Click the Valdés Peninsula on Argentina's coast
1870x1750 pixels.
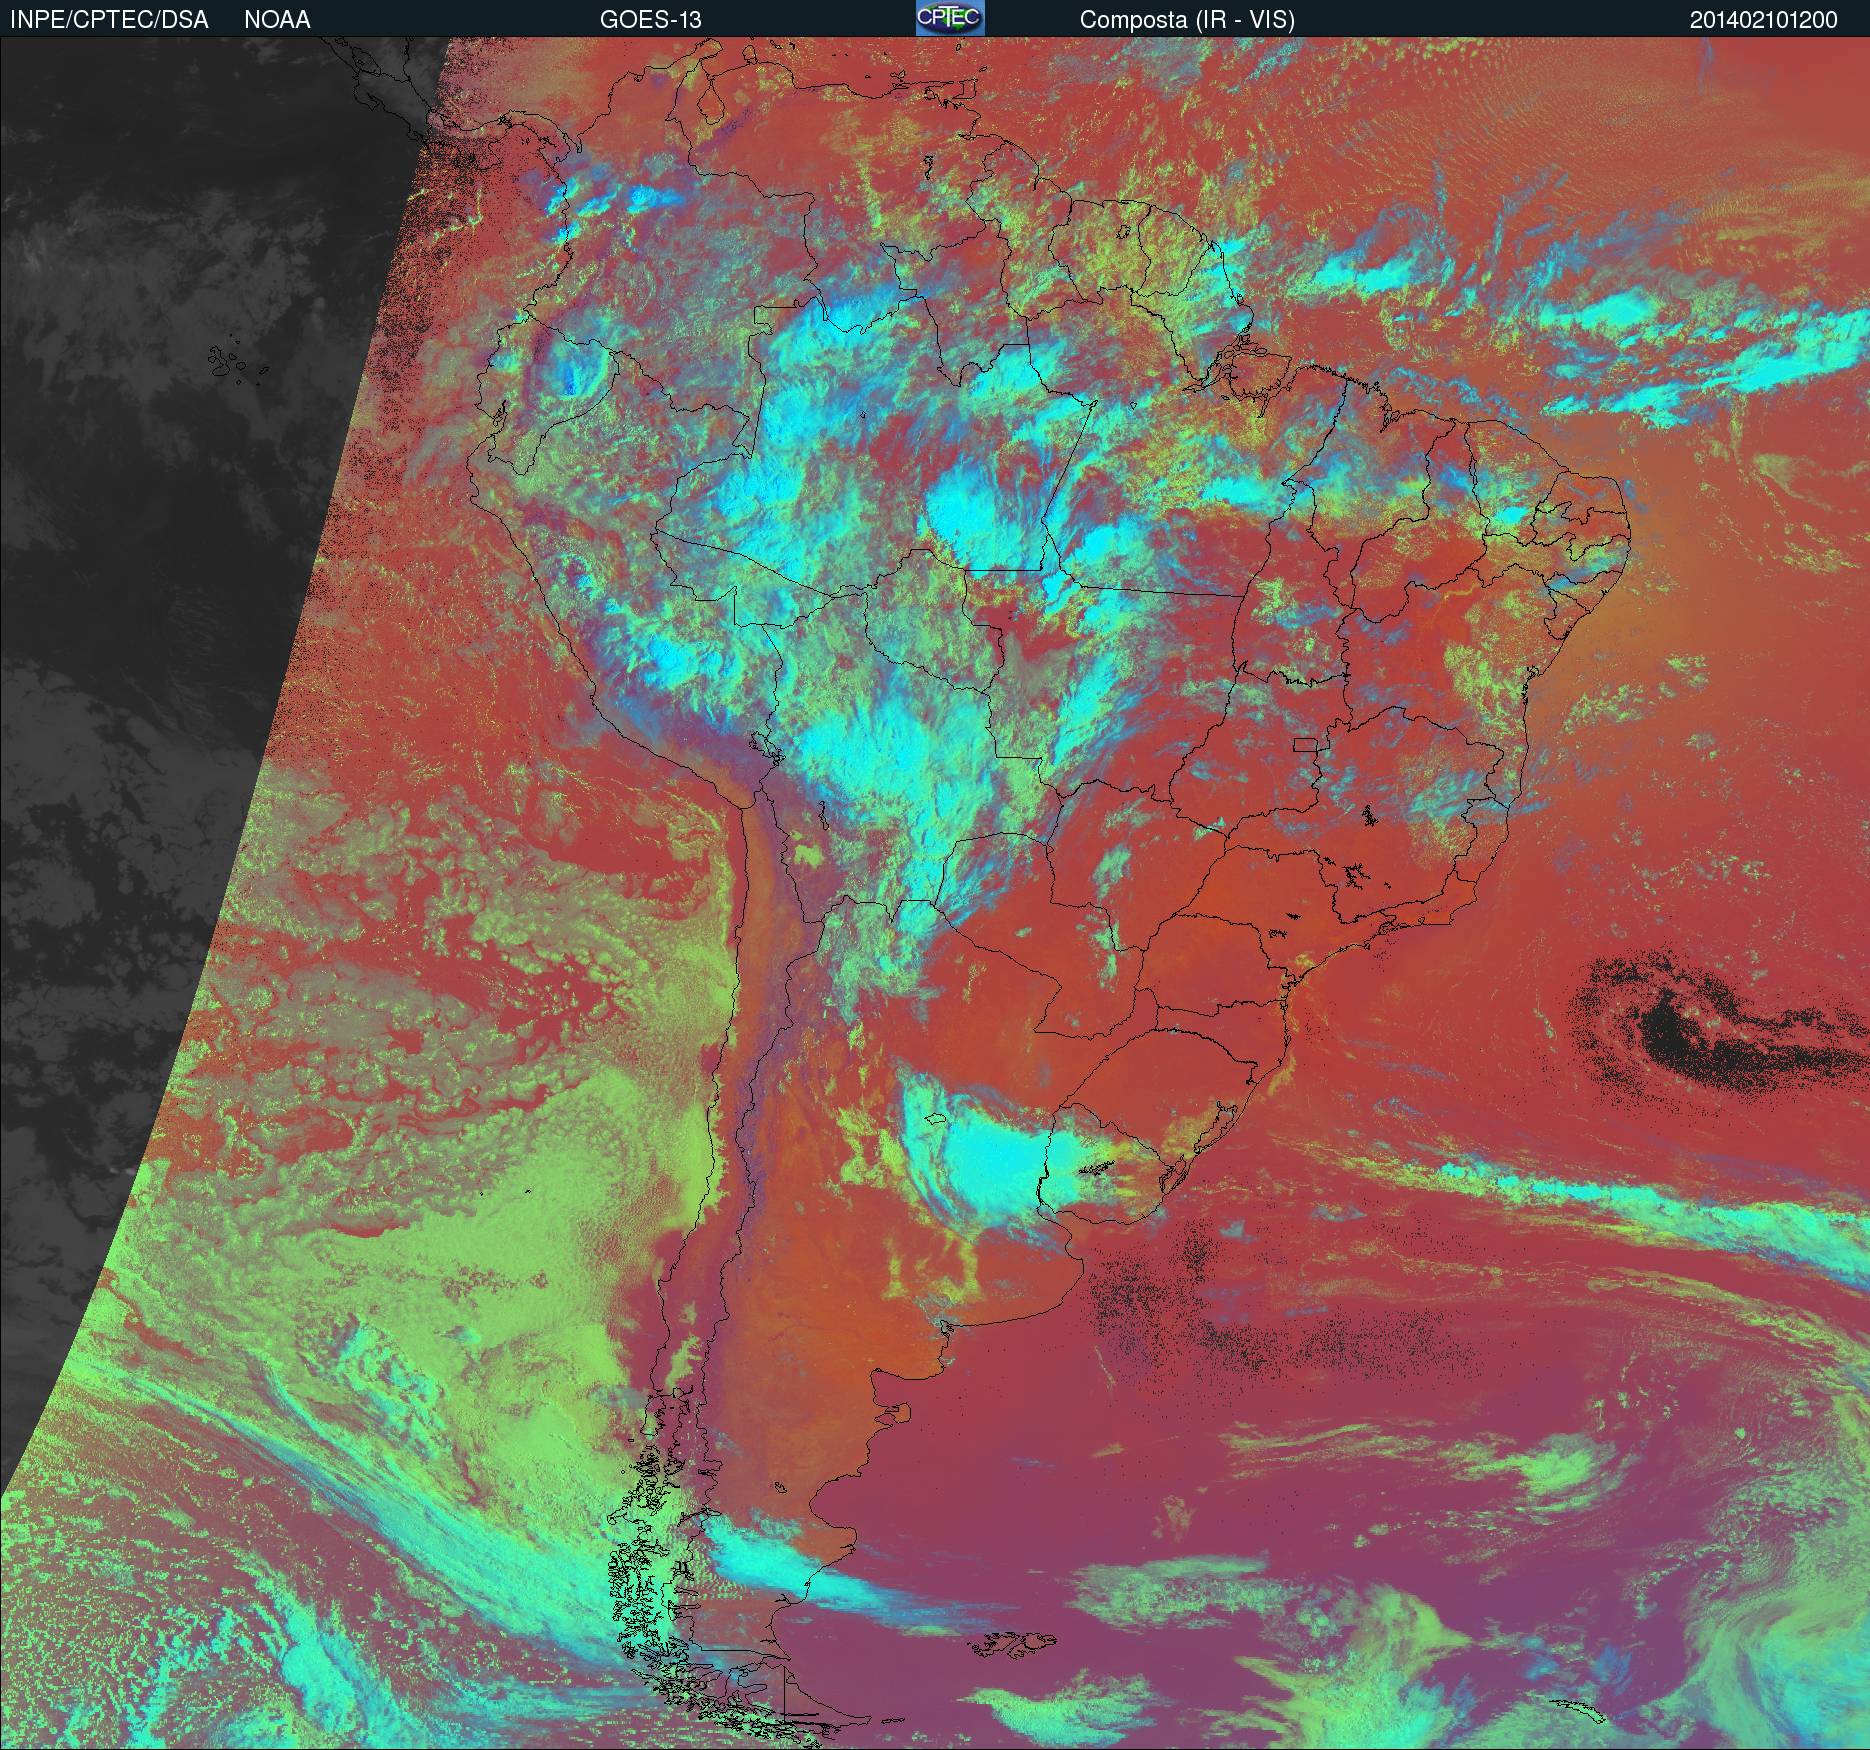tap(904, 1415)
